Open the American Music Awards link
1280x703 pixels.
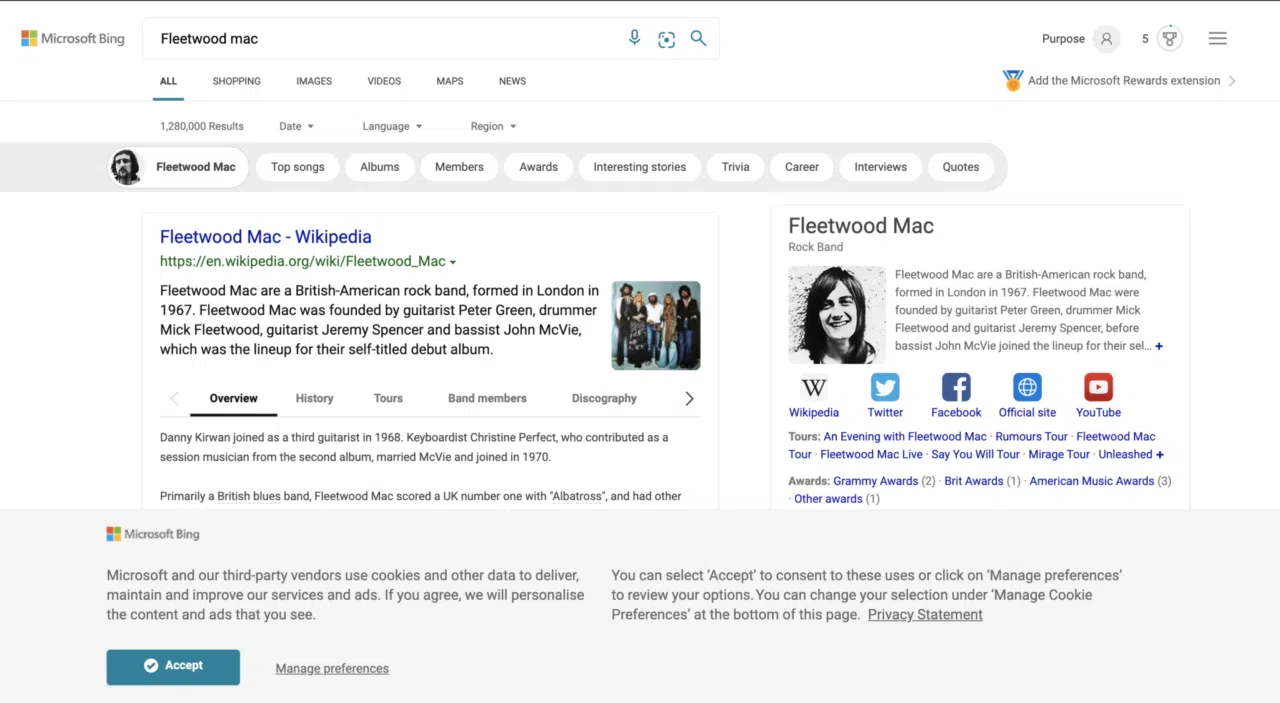1092,481
